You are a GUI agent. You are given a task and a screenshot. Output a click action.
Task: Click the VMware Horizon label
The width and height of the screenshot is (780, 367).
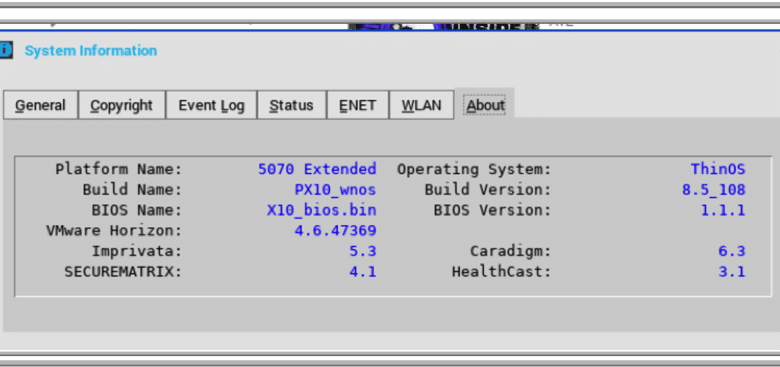[114, 230]
